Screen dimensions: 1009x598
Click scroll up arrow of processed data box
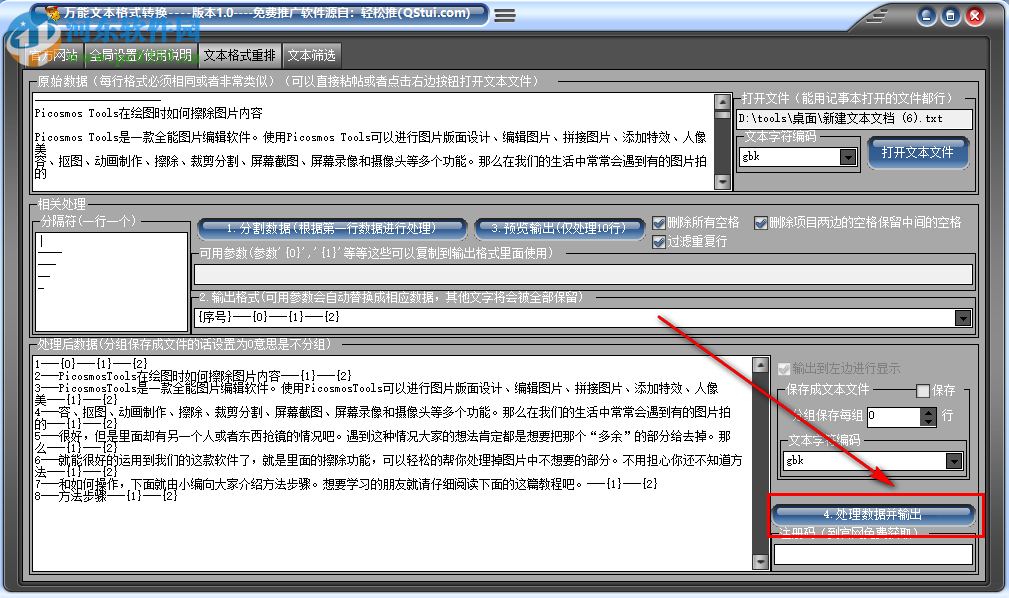click(761, 365)
